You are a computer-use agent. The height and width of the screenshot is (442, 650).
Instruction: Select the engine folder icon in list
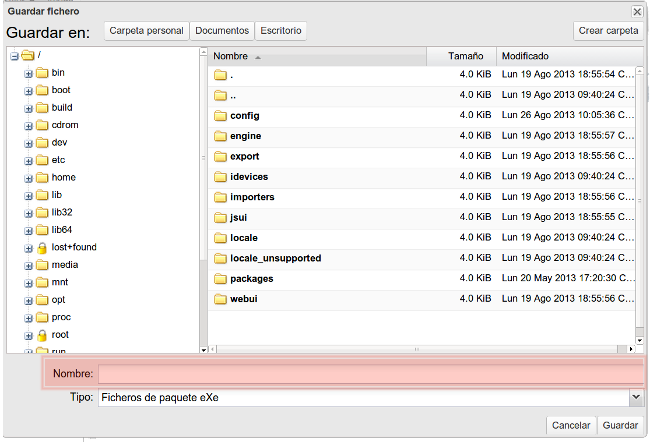[220, 136]
